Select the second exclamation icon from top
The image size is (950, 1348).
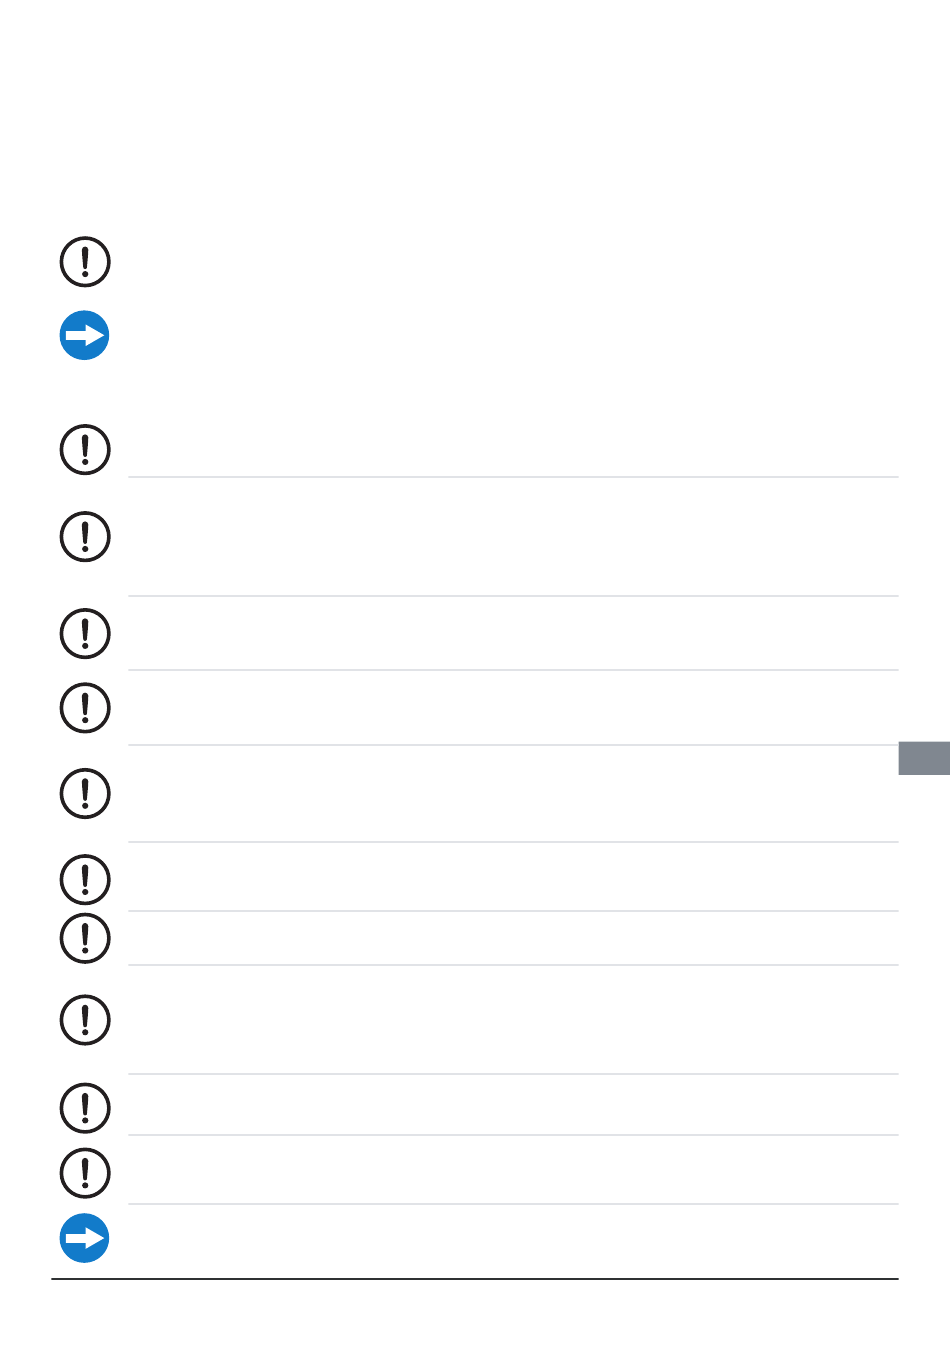85,449
